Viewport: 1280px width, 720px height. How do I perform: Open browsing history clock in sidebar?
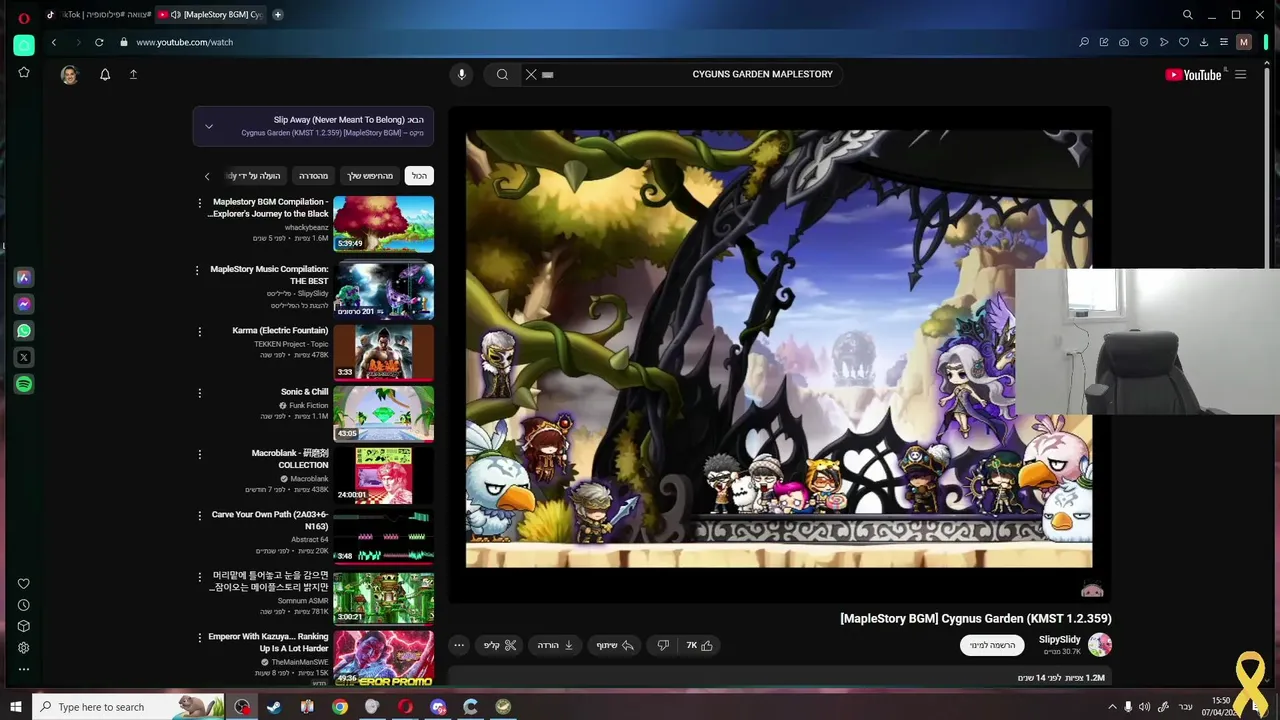tap(24, 605)
